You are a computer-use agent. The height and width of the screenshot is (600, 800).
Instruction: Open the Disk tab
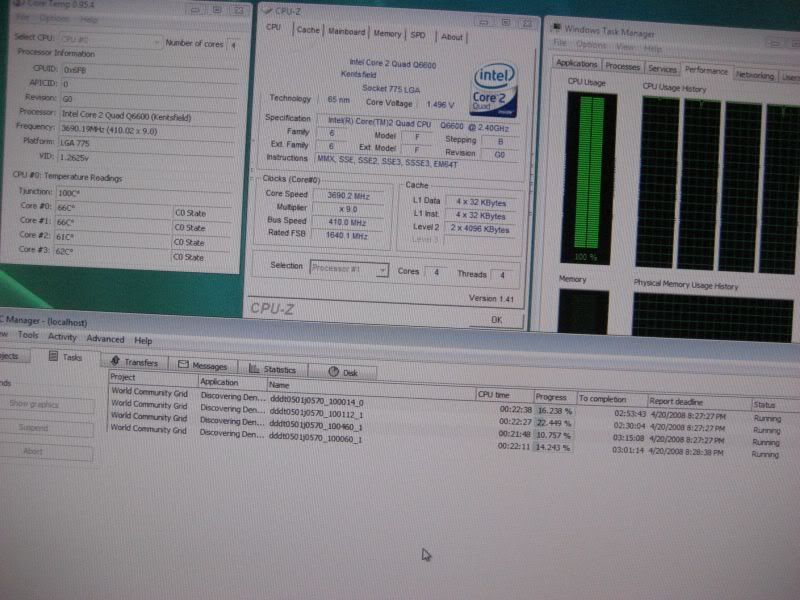click(343, 372)
